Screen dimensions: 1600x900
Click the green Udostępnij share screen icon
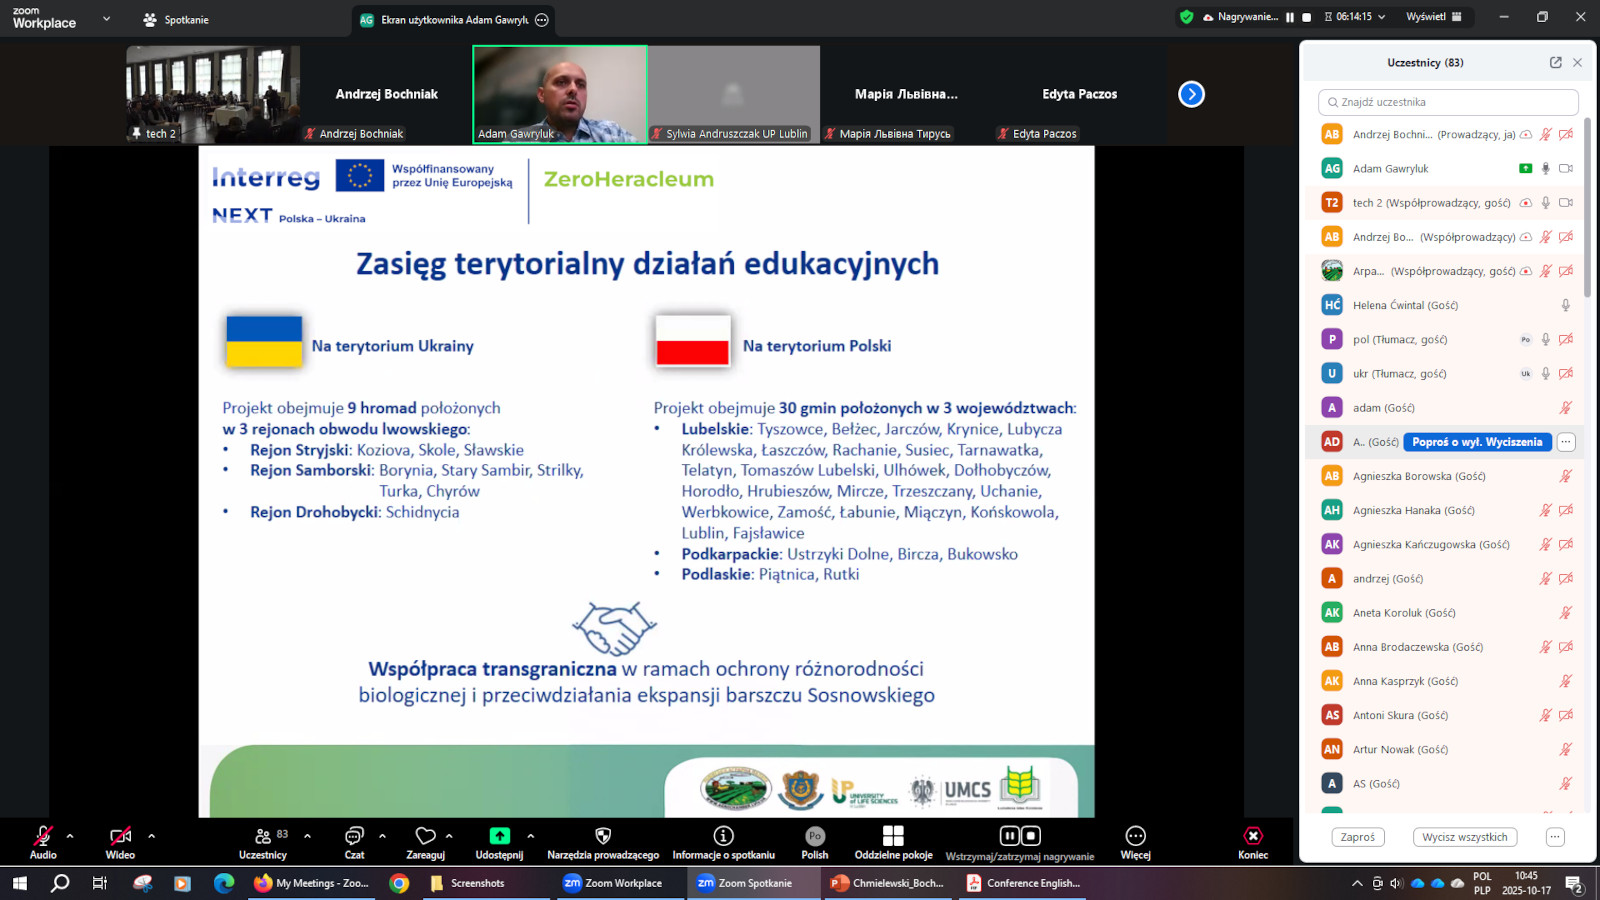click(x=499, y=836)
